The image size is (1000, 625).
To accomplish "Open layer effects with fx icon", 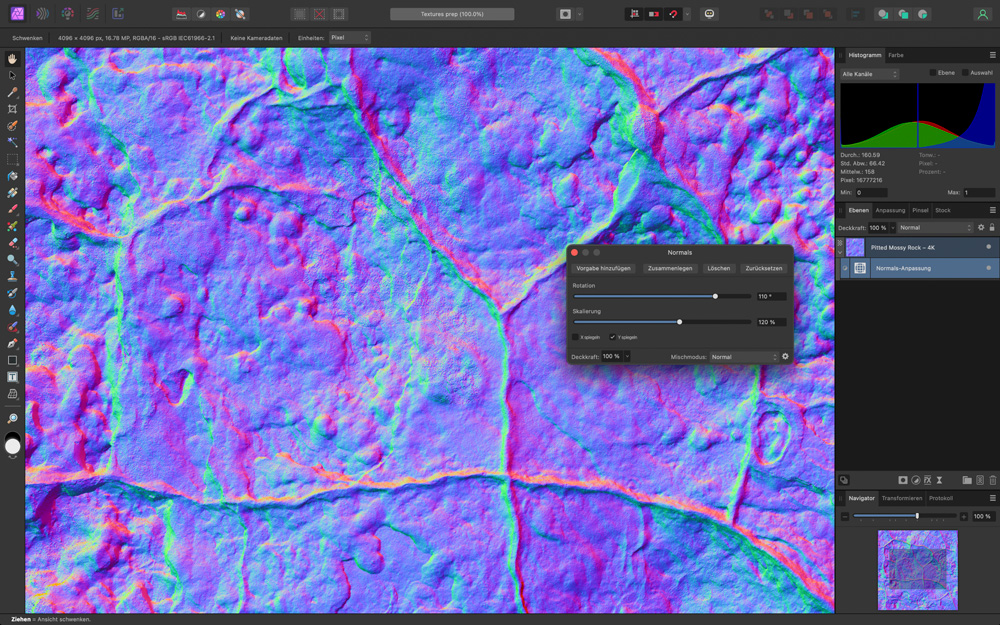I will click(x=928, y=480).
